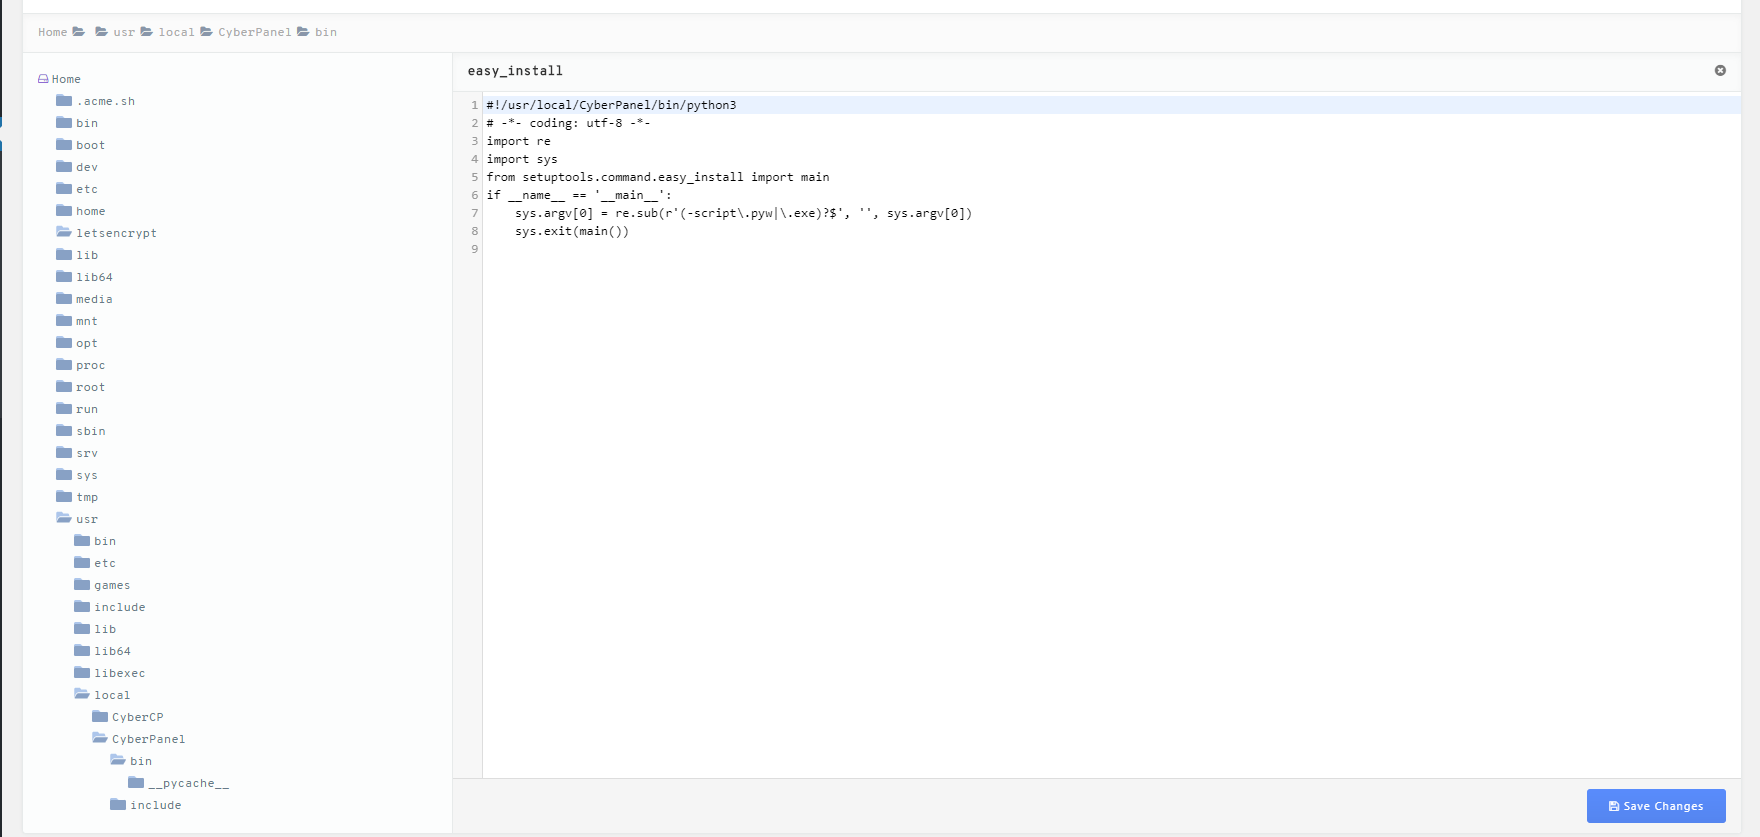Click the if __name__ code line
This screenshot has width=1760, height=837.
click(579, 195)
